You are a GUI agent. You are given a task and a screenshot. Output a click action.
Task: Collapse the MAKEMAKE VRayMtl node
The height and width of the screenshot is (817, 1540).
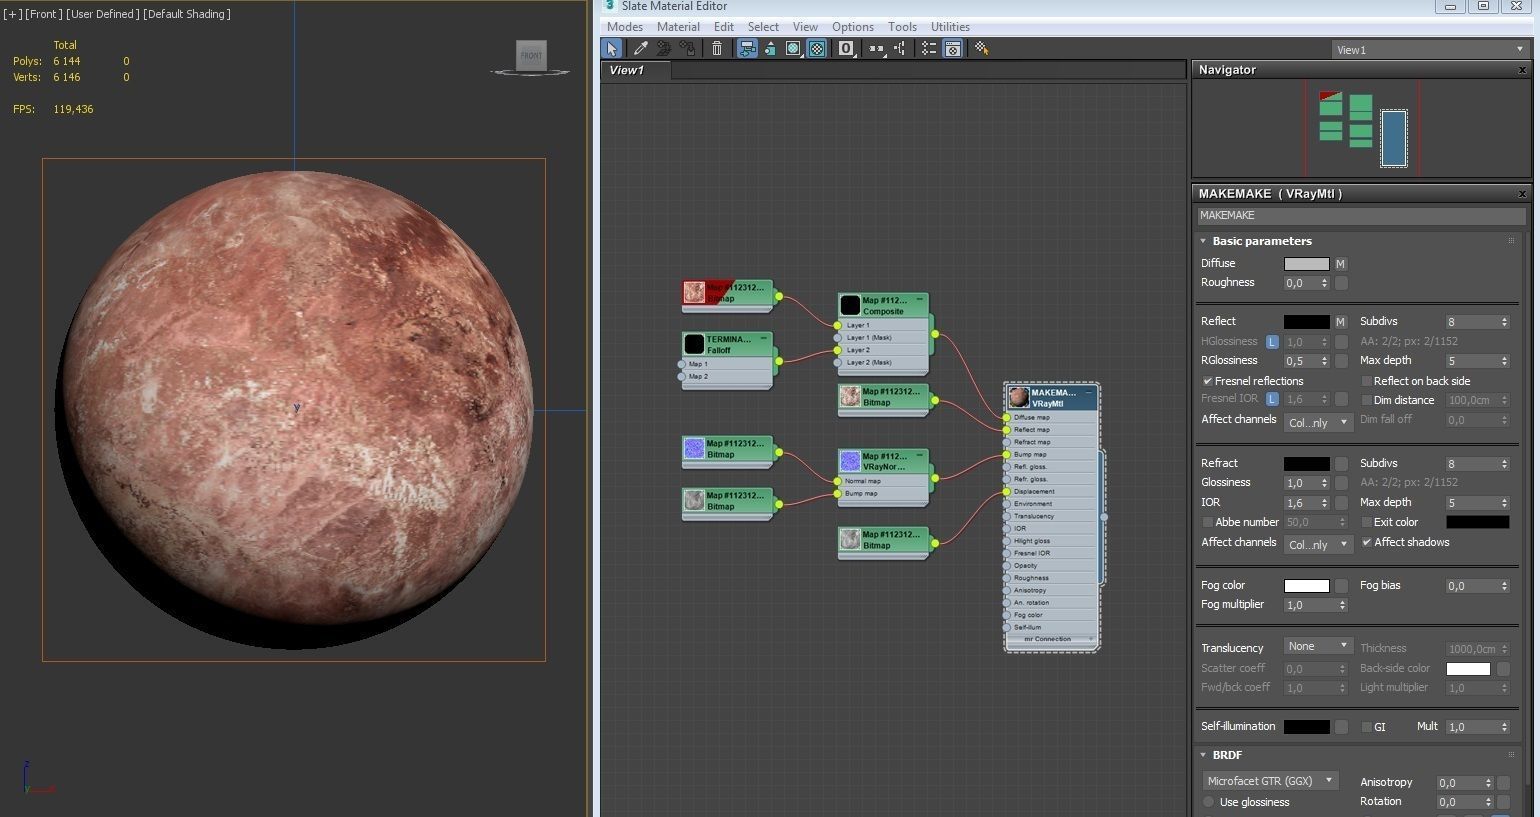coord(1089,392)
